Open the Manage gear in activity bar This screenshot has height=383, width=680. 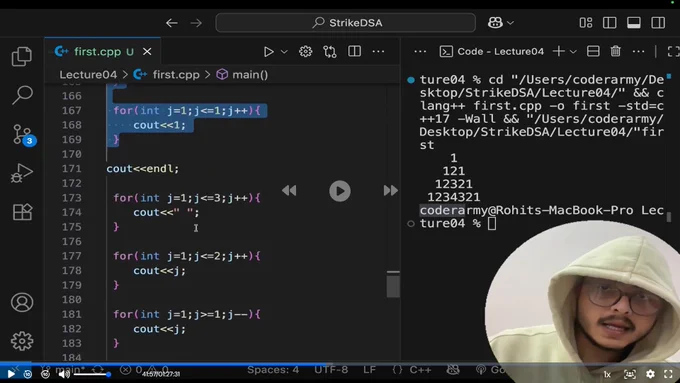(22, 341)
